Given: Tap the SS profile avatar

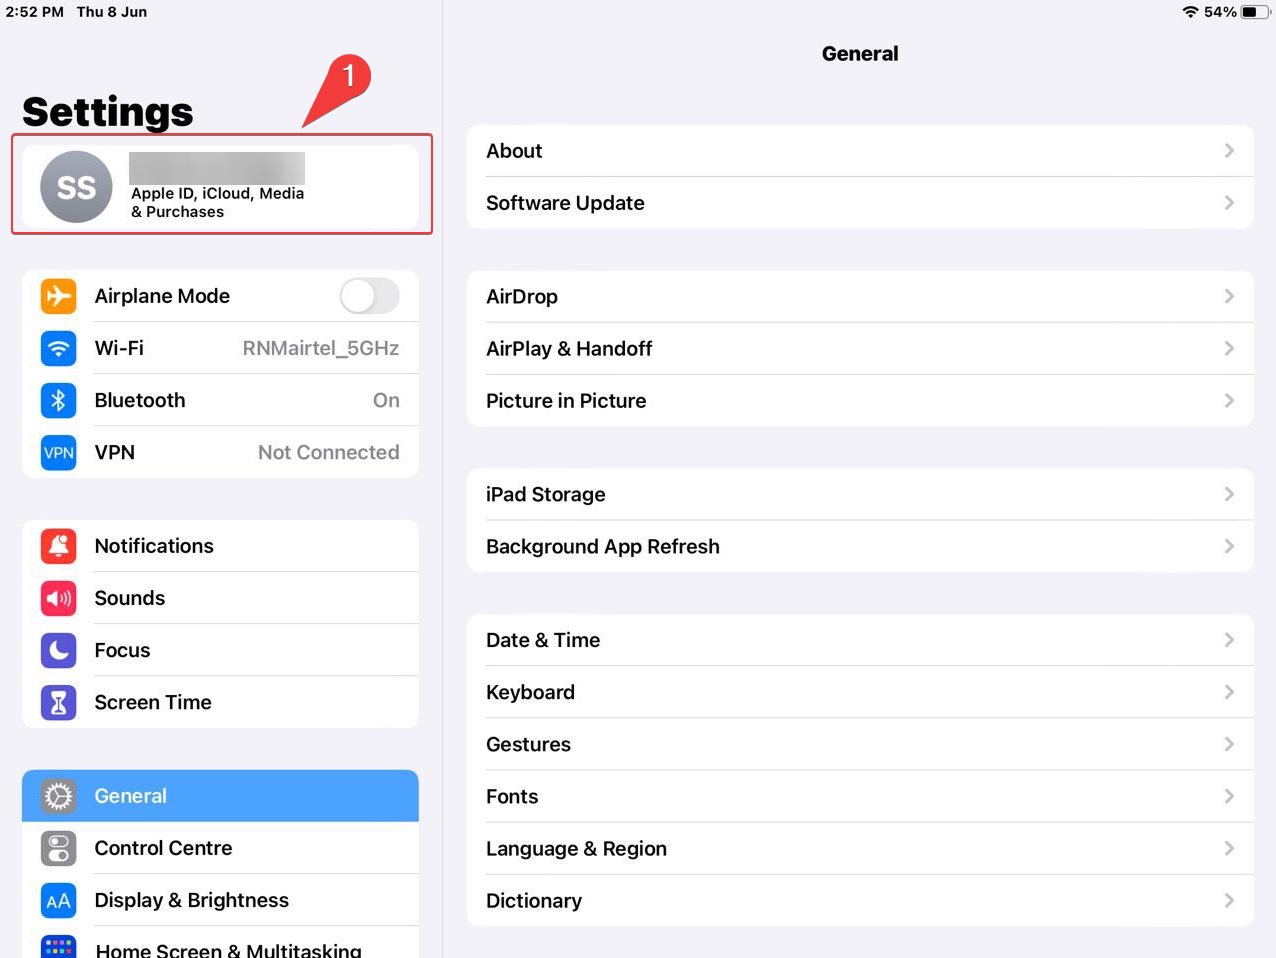Looking at the screenshot, I should click(x=76, y=187).
